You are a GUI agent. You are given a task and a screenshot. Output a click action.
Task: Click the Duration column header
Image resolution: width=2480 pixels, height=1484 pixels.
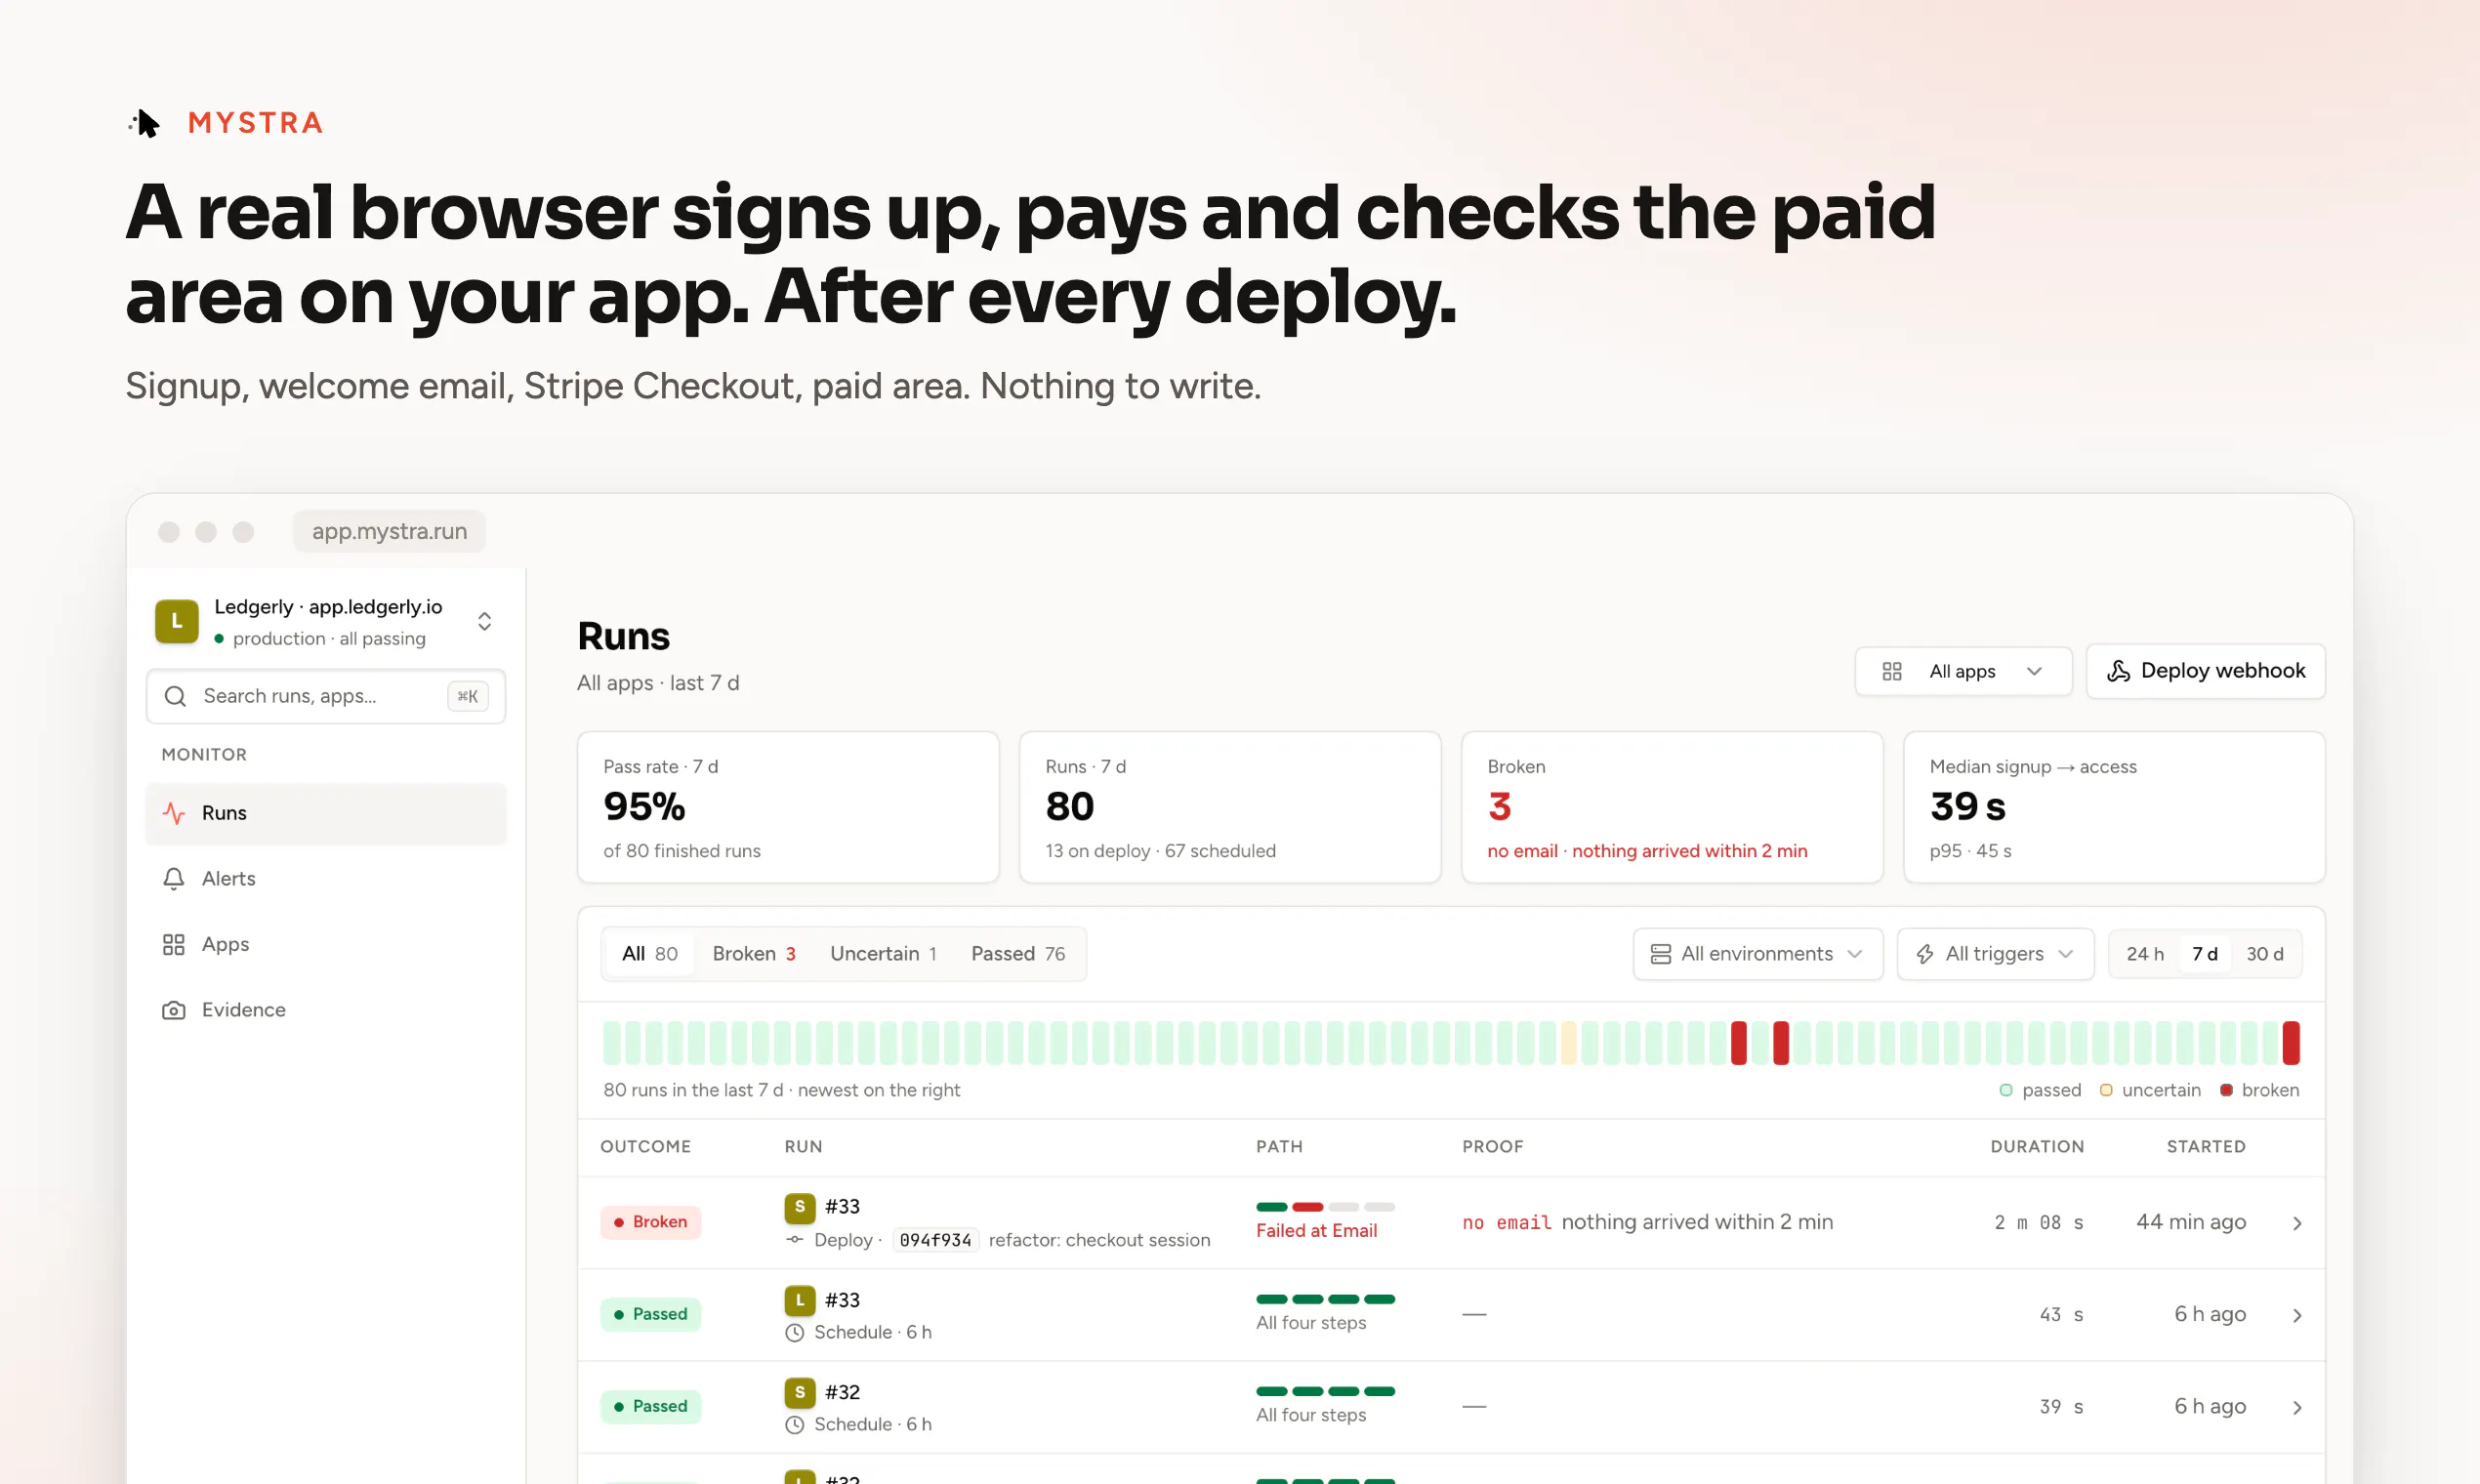2037,1147
